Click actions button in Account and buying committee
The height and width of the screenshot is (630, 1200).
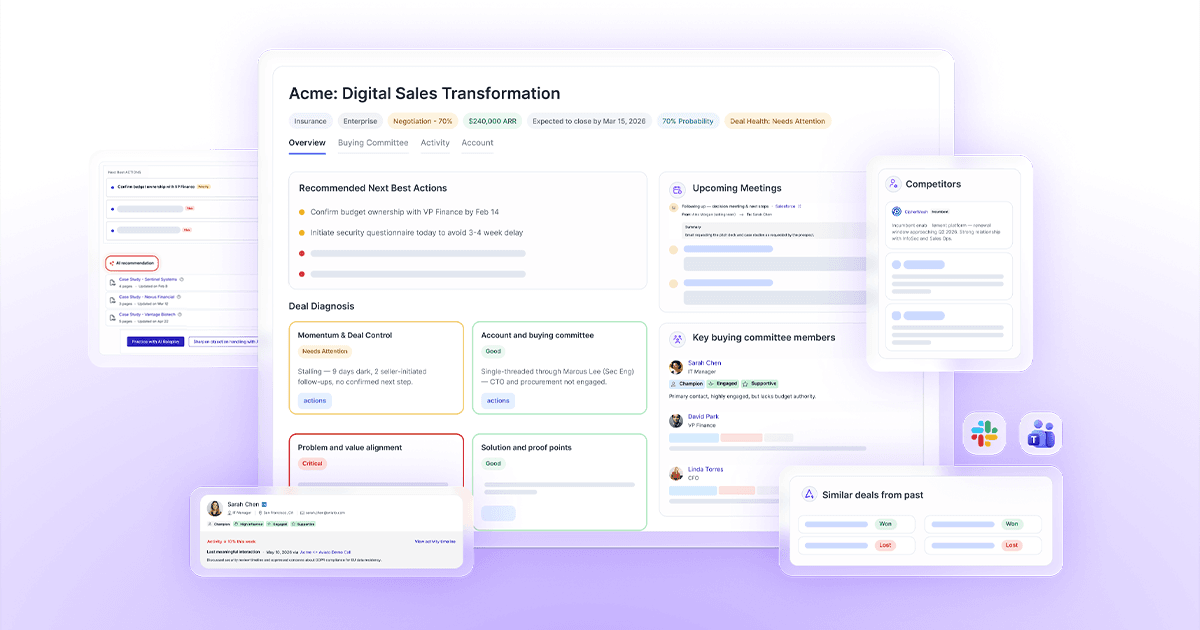[x=498, y=401]
